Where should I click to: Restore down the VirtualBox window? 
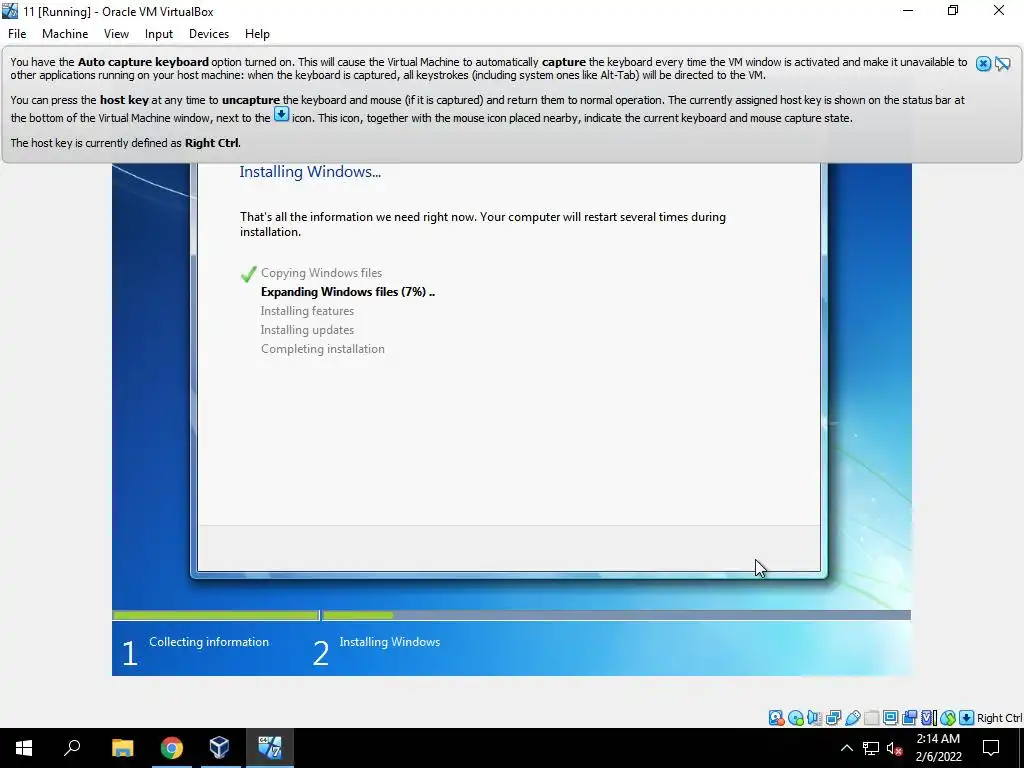tap(953, 10)
